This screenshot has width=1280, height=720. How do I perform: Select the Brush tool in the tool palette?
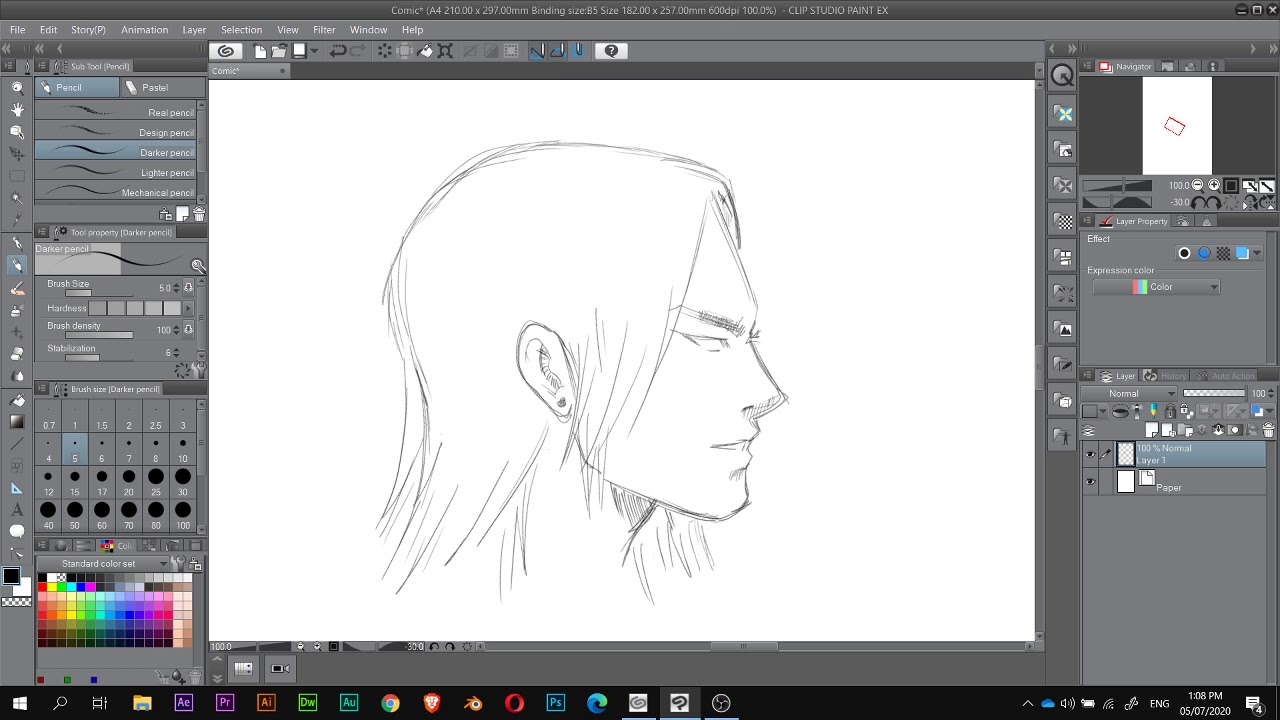tap(17, 288)
